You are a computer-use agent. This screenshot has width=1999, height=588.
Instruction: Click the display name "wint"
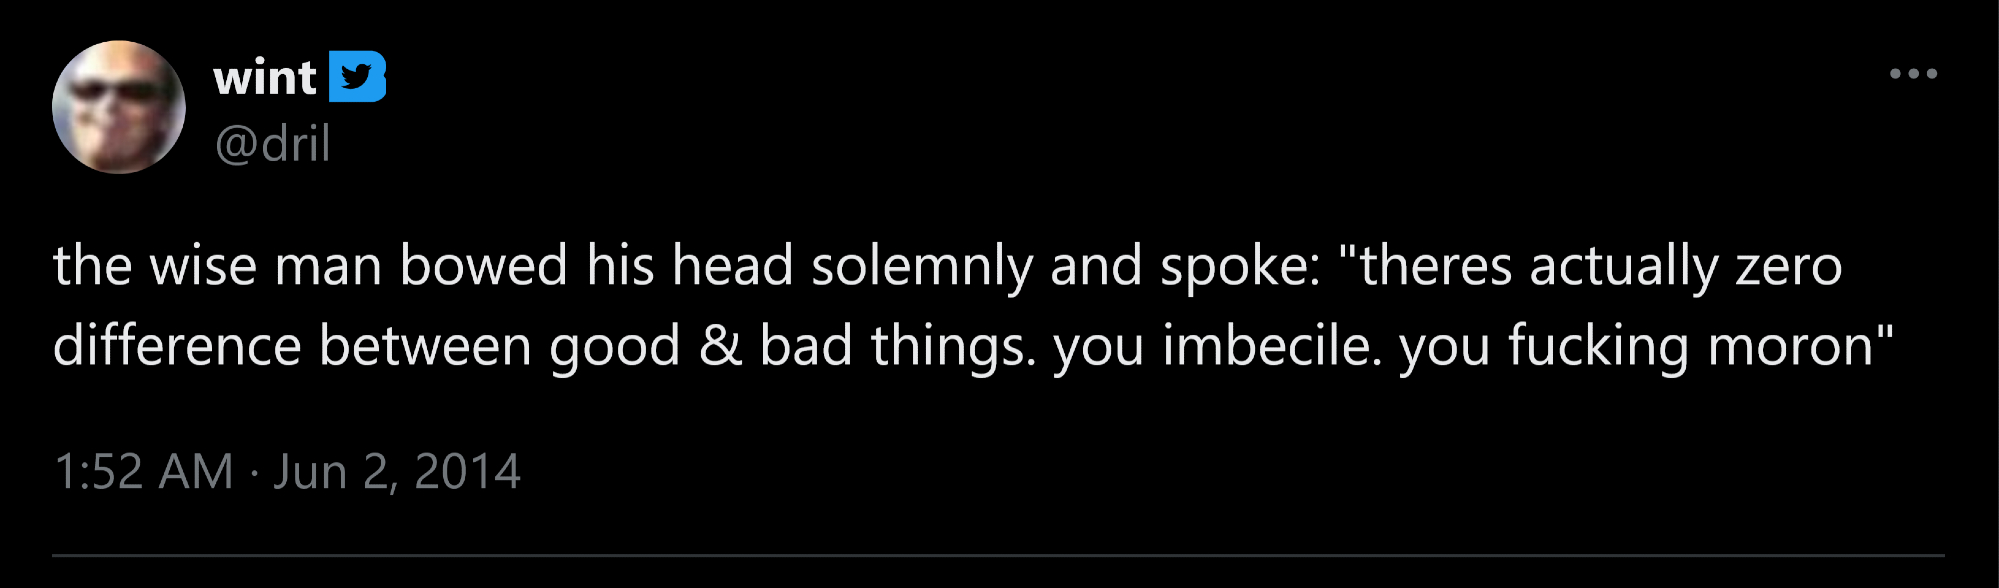pos(265,77)
